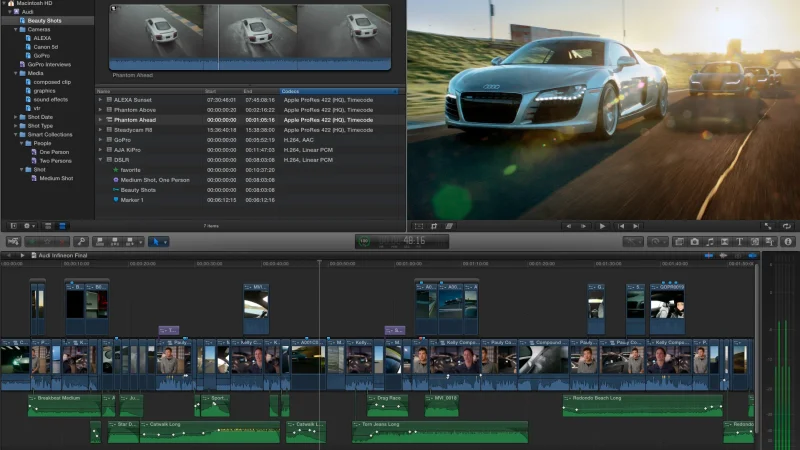Activate the Distort tool in viewer
This screenshot has width=800, height=450.
449,226
